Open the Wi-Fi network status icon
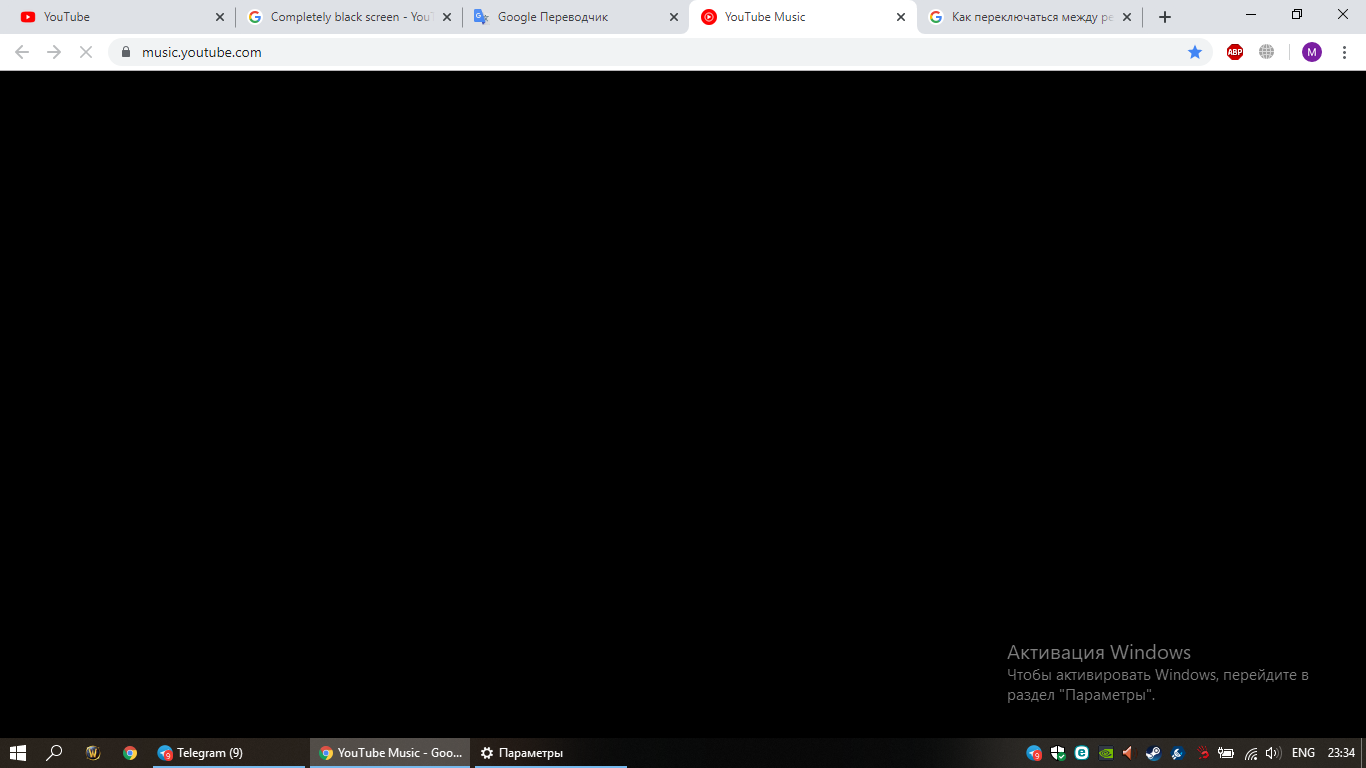Image resolution: width=1366 pixels, height=768 pixels. pyautogui.click(x=1252, y=753)
